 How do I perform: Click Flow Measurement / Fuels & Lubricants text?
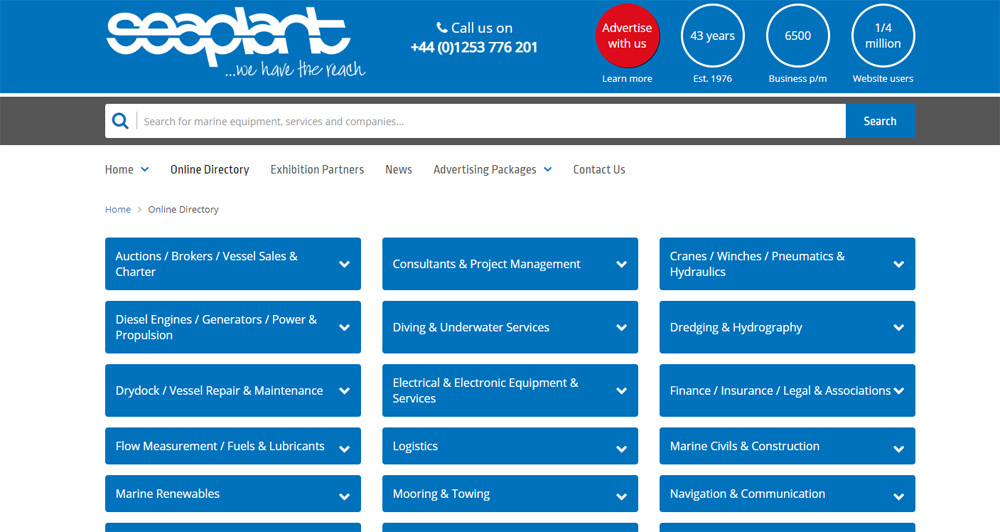220,446
